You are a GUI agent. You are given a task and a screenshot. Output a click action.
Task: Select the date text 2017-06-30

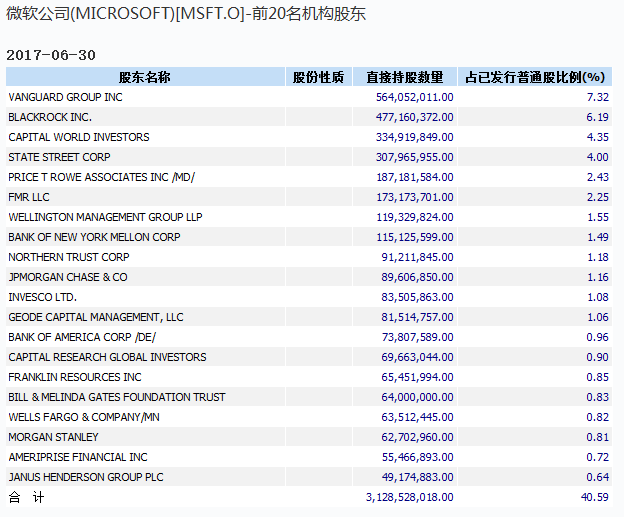pos(51,55)
